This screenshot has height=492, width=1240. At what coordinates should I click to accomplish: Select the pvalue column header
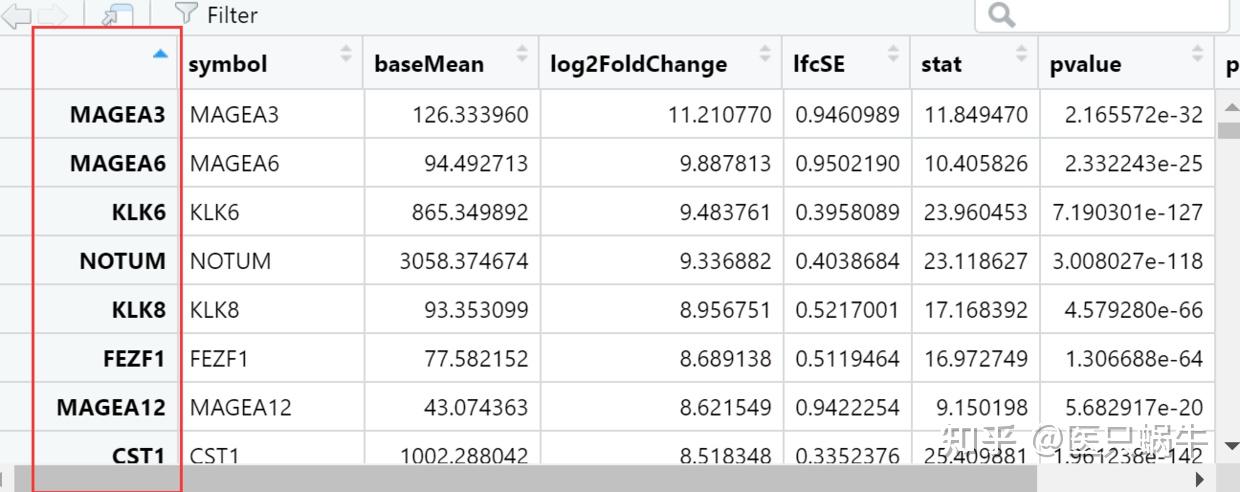point(1085,64)
